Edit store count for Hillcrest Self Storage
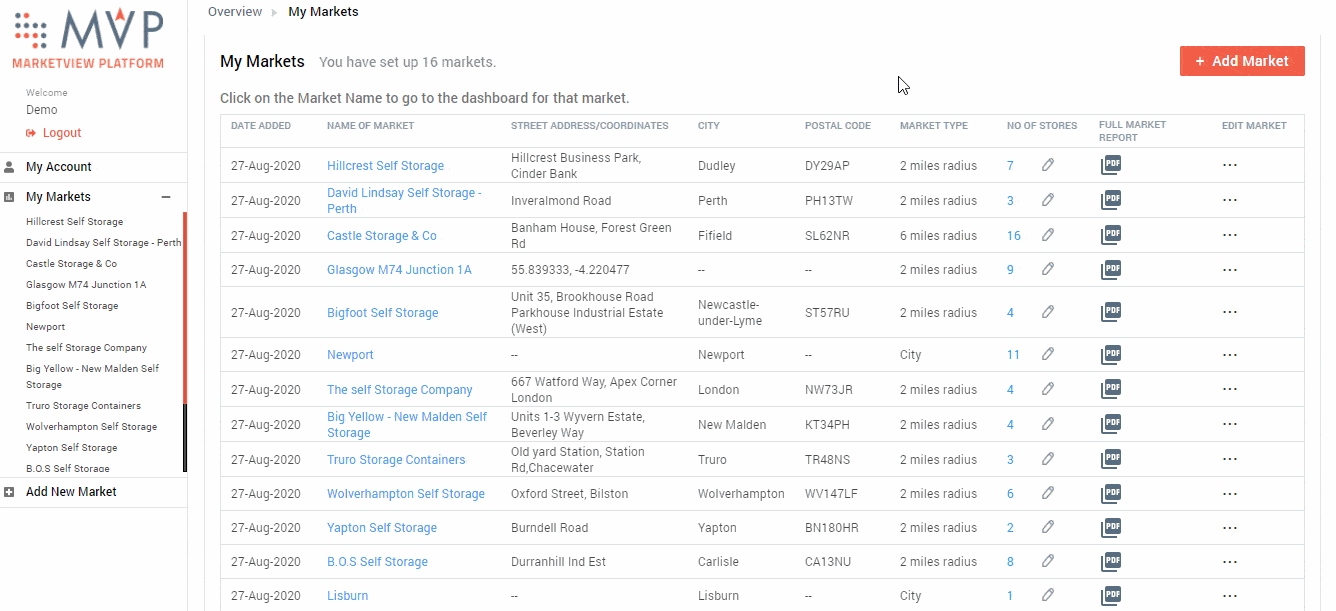 point(1048,165)
